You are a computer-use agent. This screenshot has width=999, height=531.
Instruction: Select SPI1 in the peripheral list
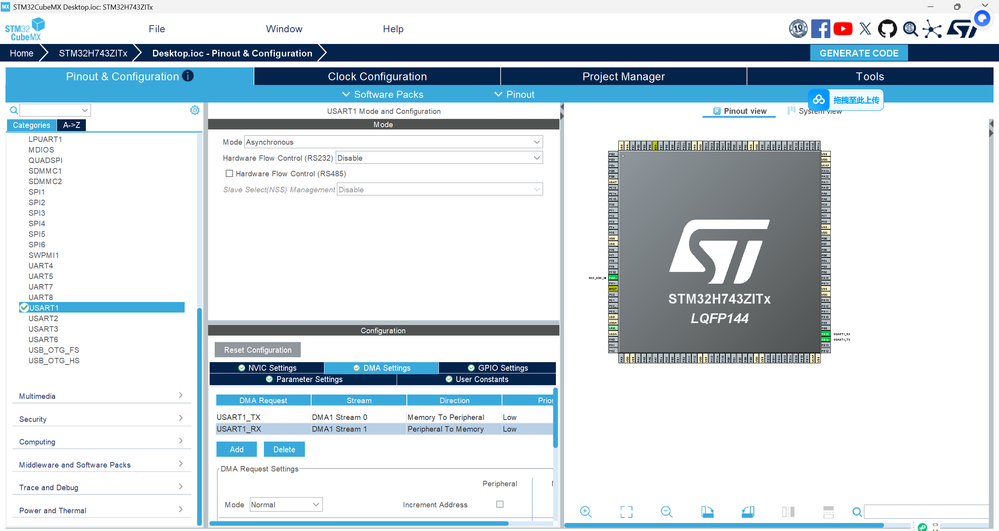[37, 192]
